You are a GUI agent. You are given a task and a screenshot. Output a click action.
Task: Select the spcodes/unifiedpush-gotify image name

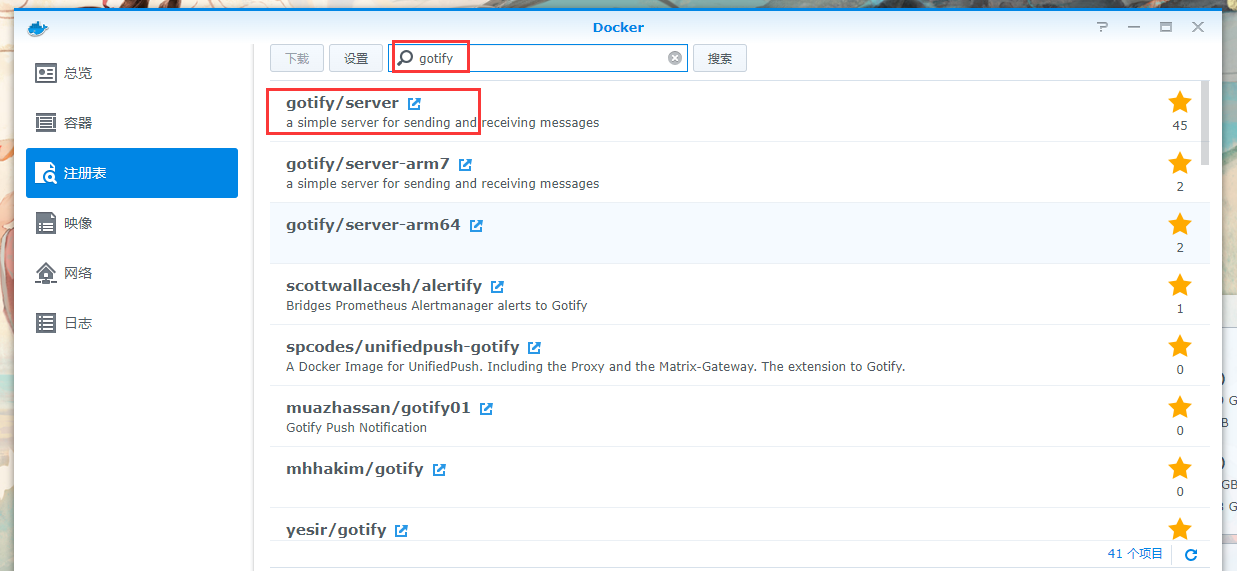pos(402,347)
